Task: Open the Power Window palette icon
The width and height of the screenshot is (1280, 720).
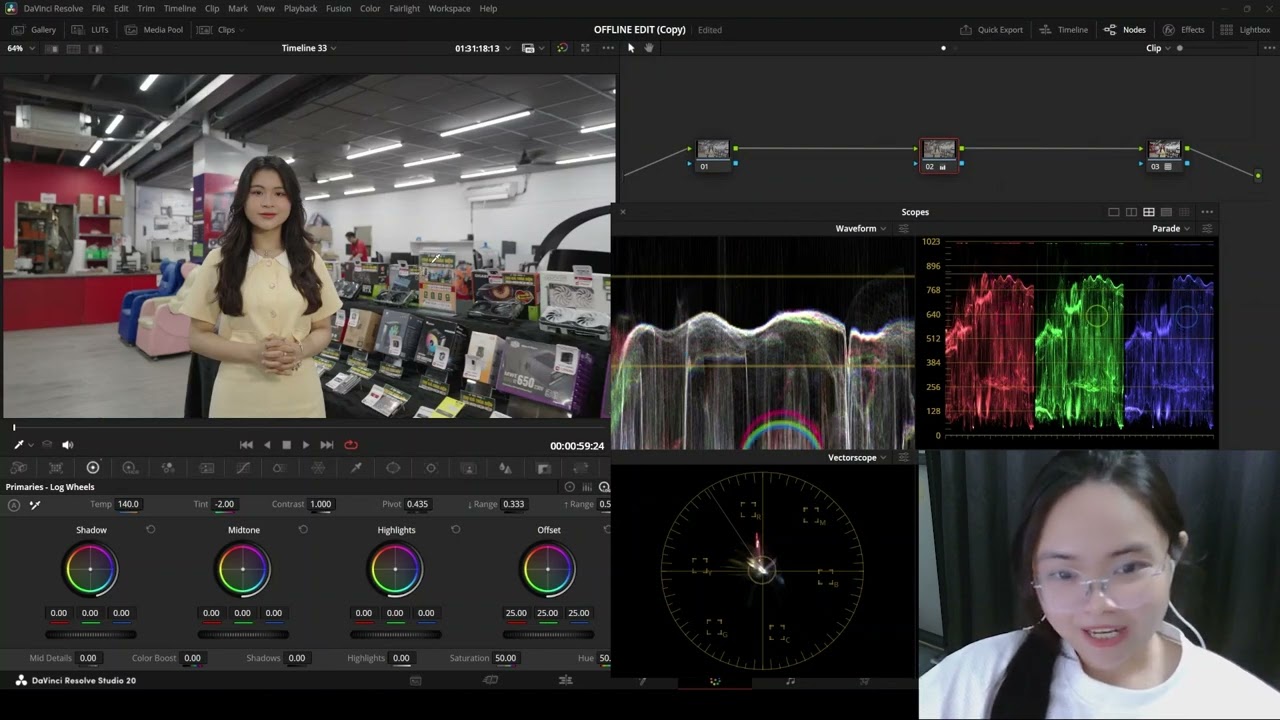Action: pos(393,468)
